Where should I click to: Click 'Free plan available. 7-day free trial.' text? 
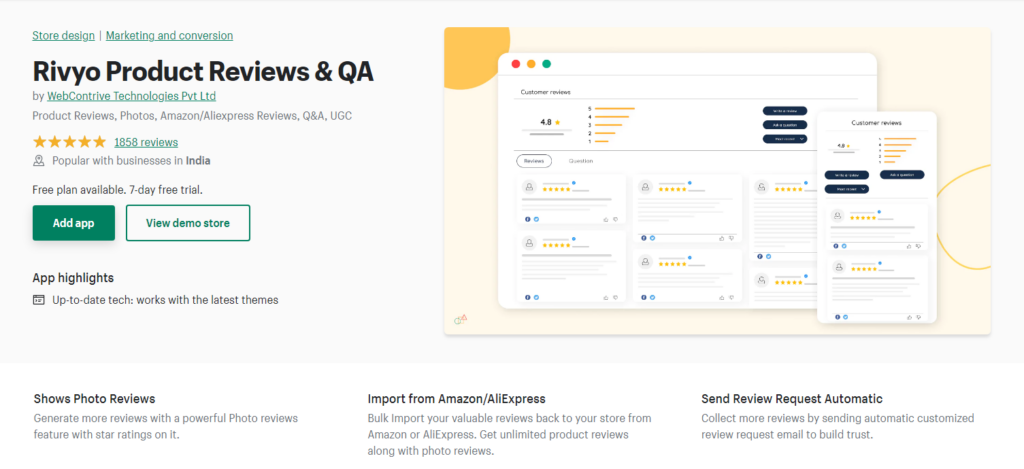118,190
